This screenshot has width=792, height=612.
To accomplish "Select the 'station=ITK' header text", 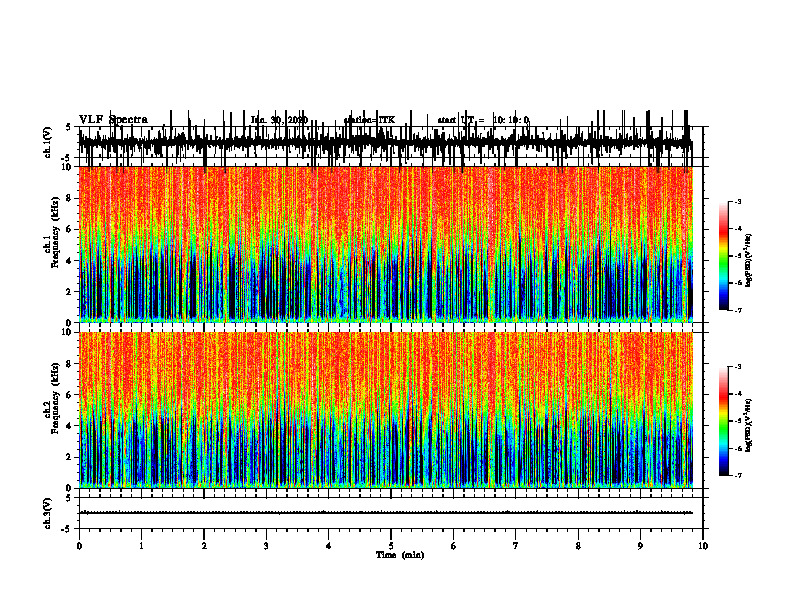I will [x=369, y=120].
